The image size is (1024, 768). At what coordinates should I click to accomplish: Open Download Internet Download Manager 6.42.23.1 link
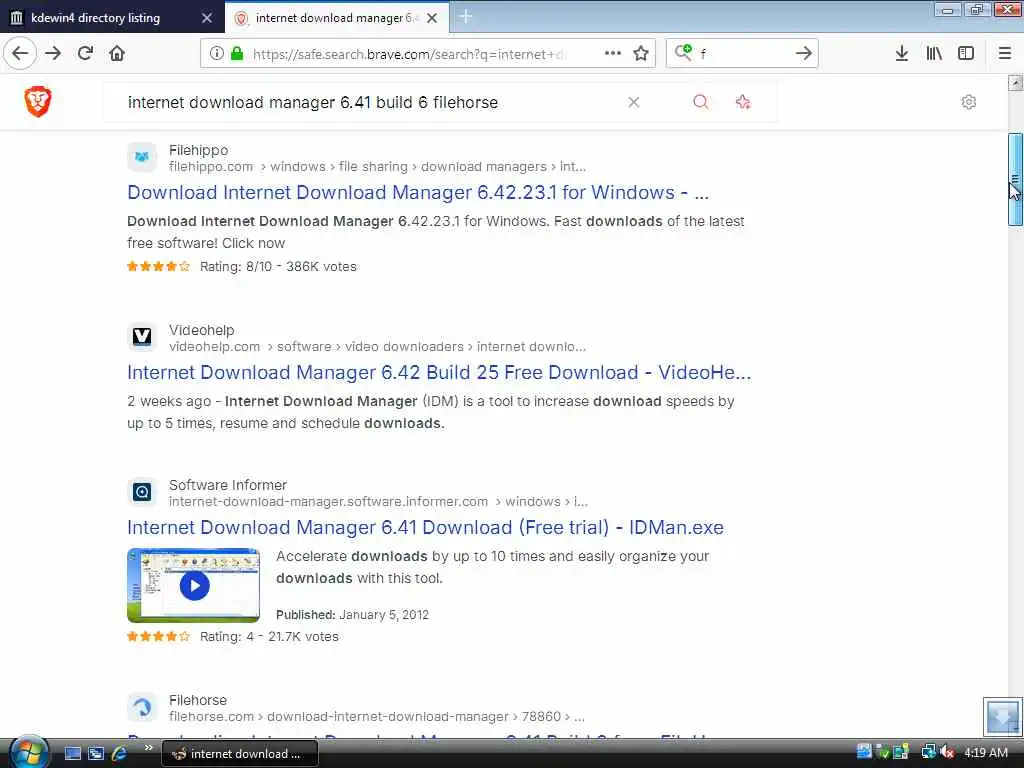(418, 193)
